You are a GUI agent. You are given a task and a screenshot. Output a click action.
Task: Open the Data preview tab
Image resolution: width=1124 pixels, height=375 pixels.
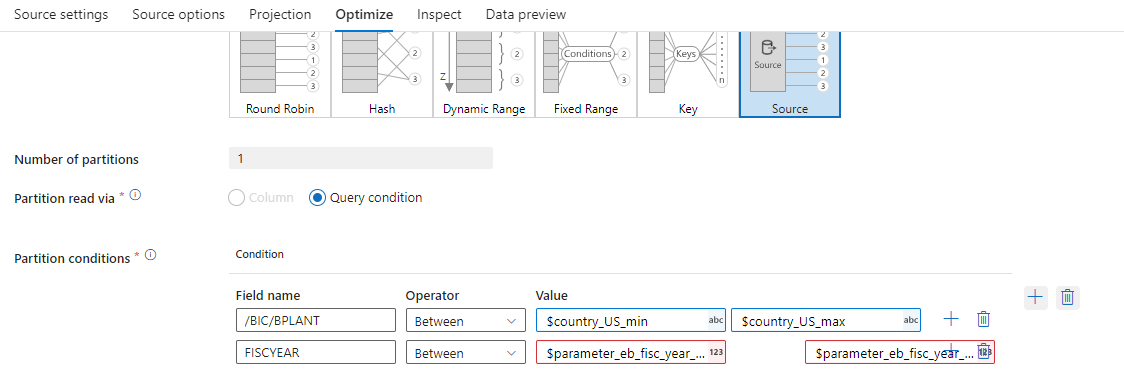coord(525,14)
